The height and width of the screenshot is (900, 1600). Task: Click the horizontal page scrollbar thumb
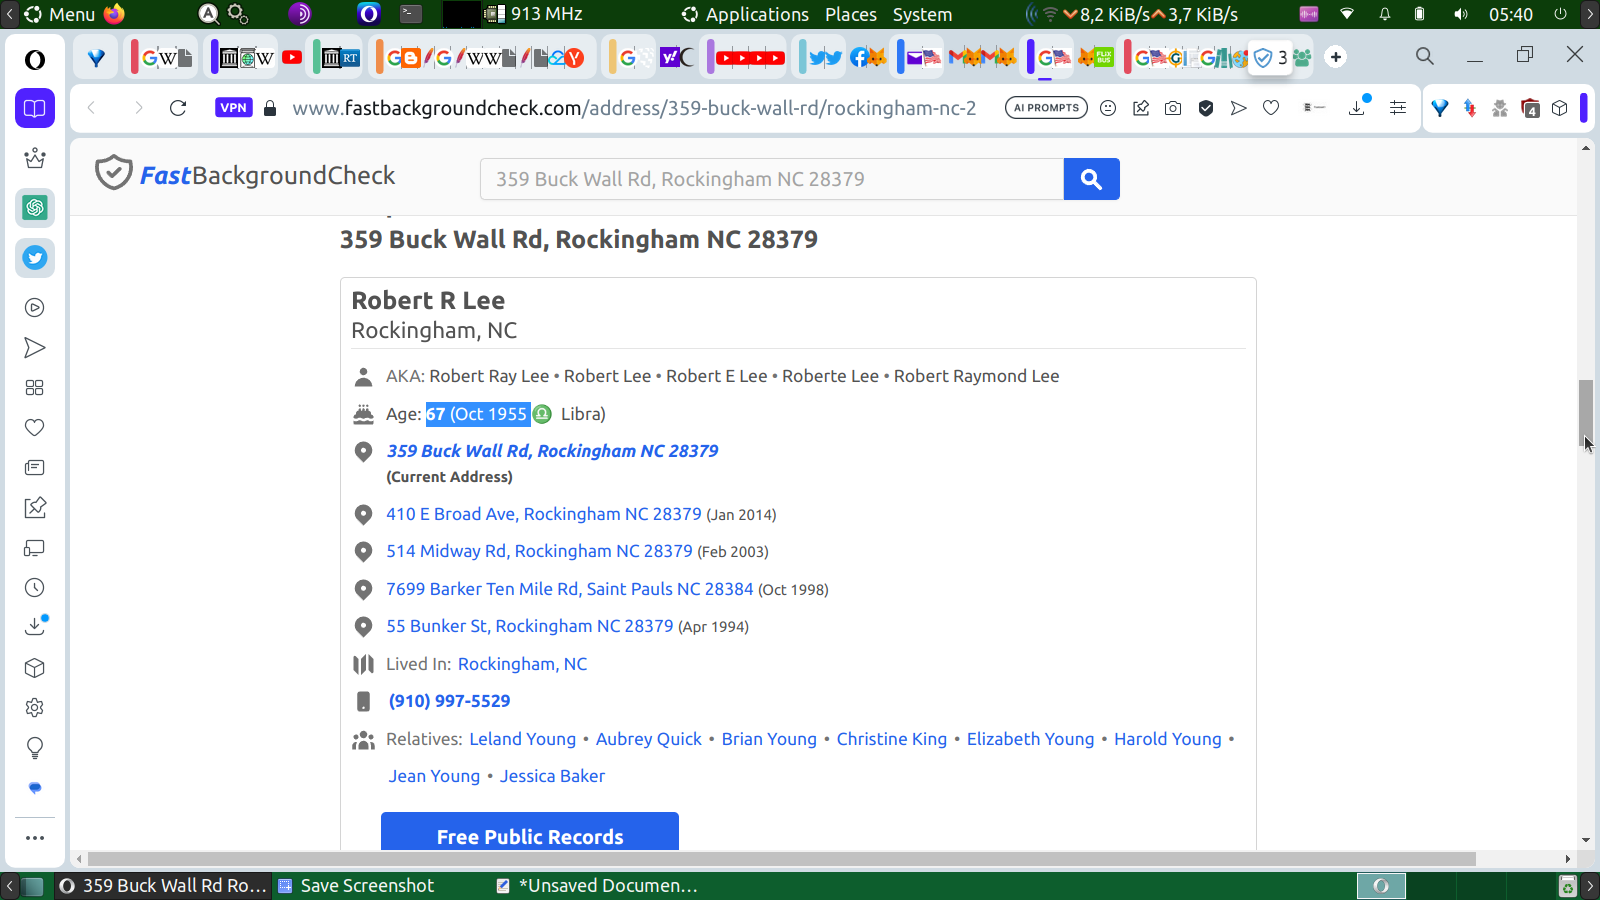tap(782, 859)
